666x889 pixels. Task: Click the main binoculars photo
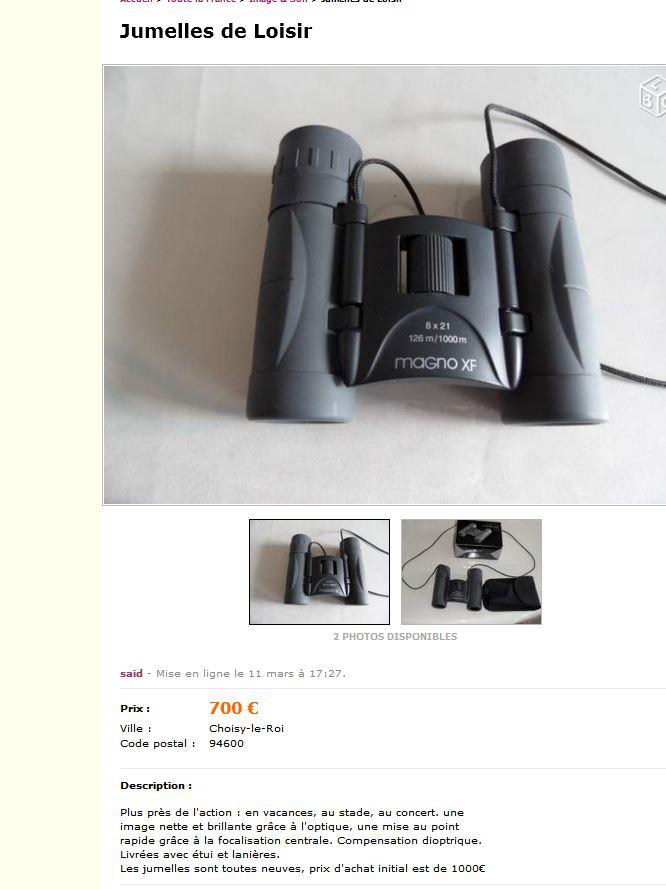[x=385, y=285]
